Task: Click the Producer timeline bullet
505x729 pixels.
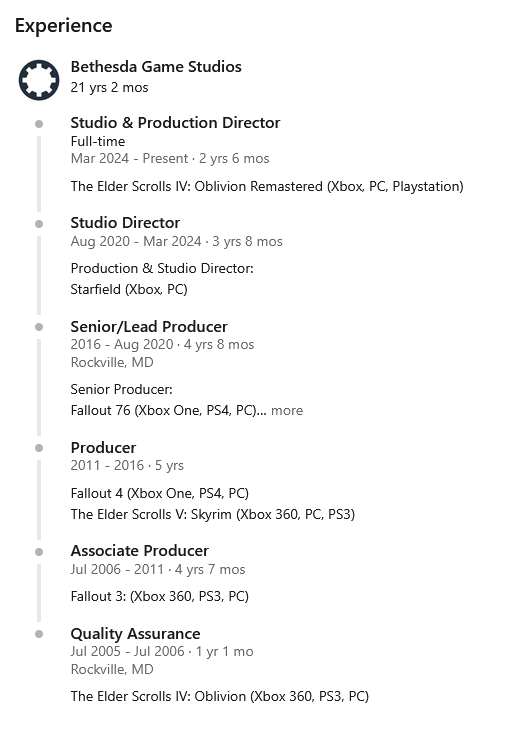Action: 39,448
